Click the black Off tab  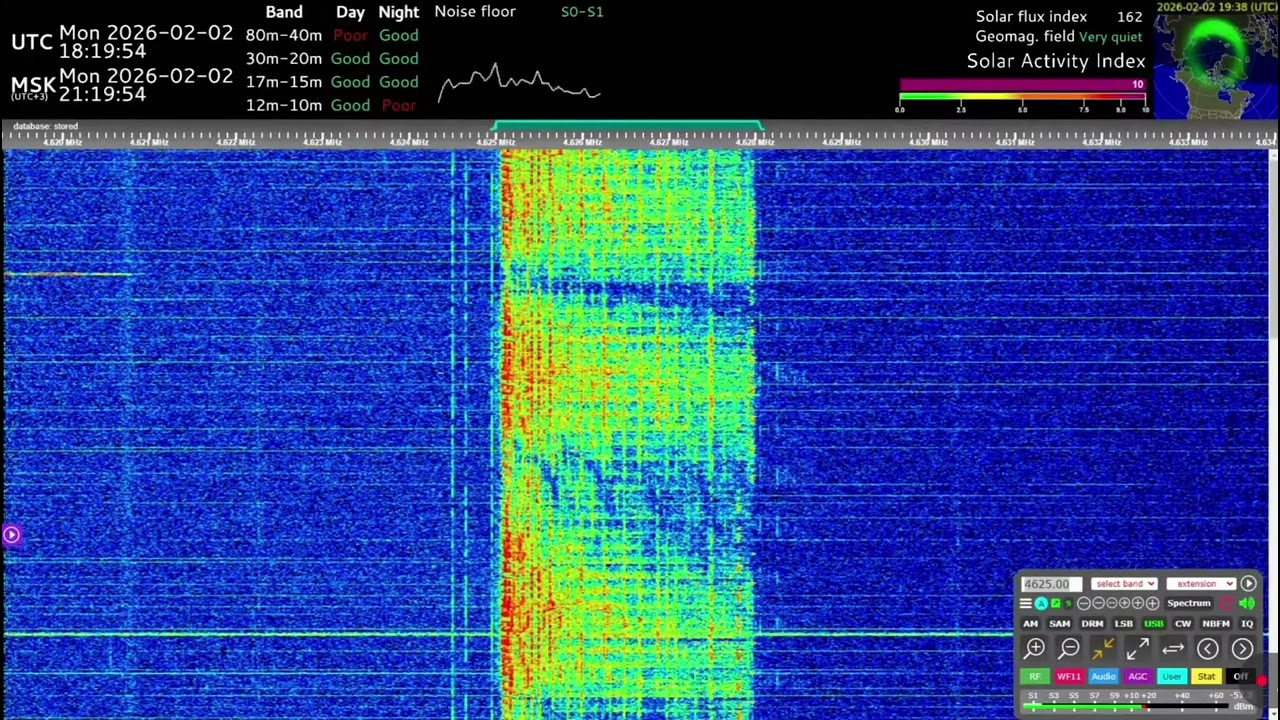pos(1241,677)
